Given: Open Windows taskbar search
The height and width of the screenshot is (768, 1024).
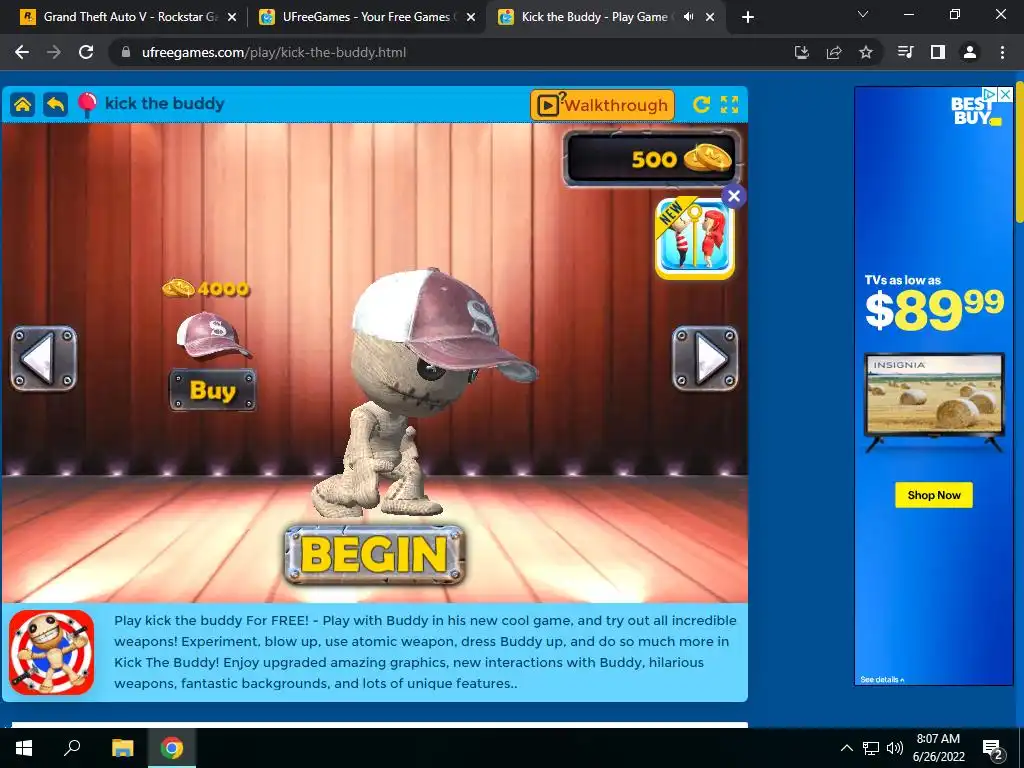Looking at the screenshot, I should pyautogui.click(x=72, y=748).
